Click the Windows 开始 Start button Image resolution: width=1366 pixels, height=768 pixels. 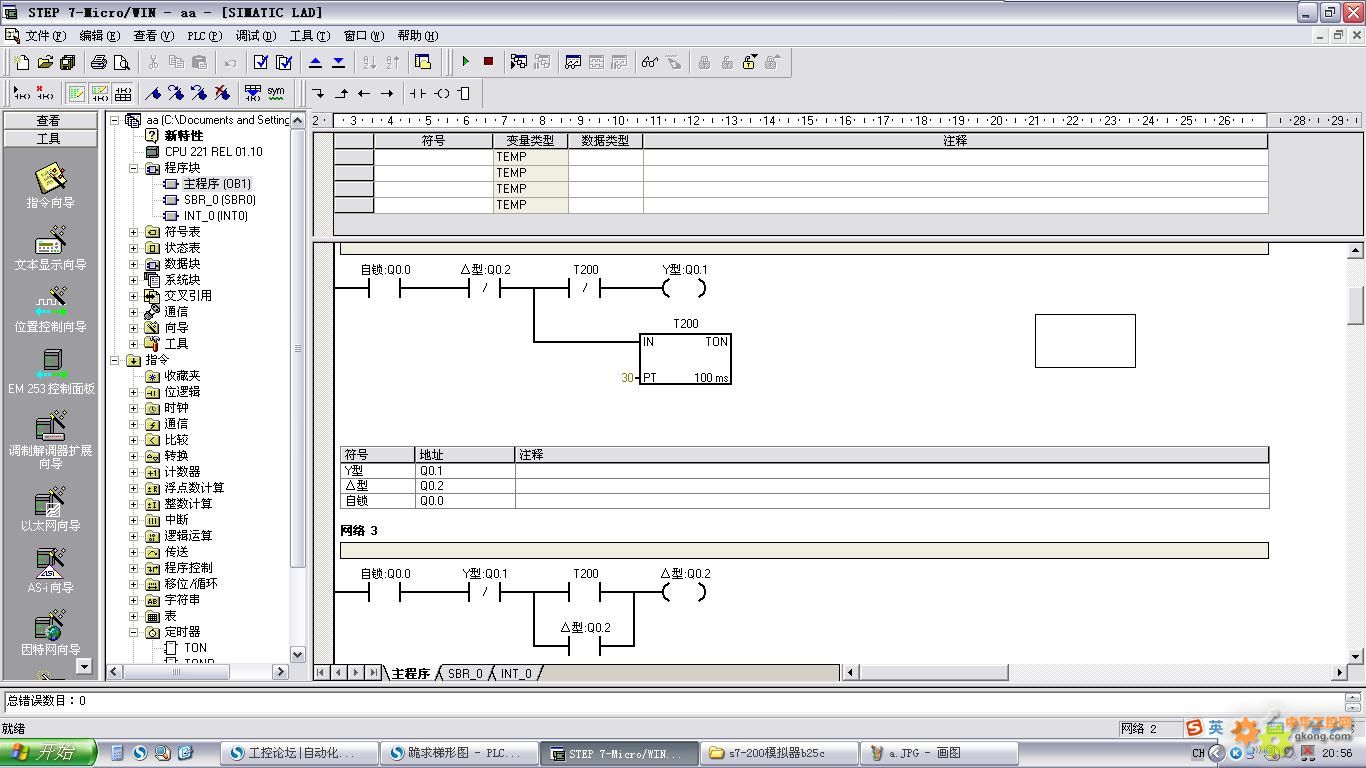(48, 753)
